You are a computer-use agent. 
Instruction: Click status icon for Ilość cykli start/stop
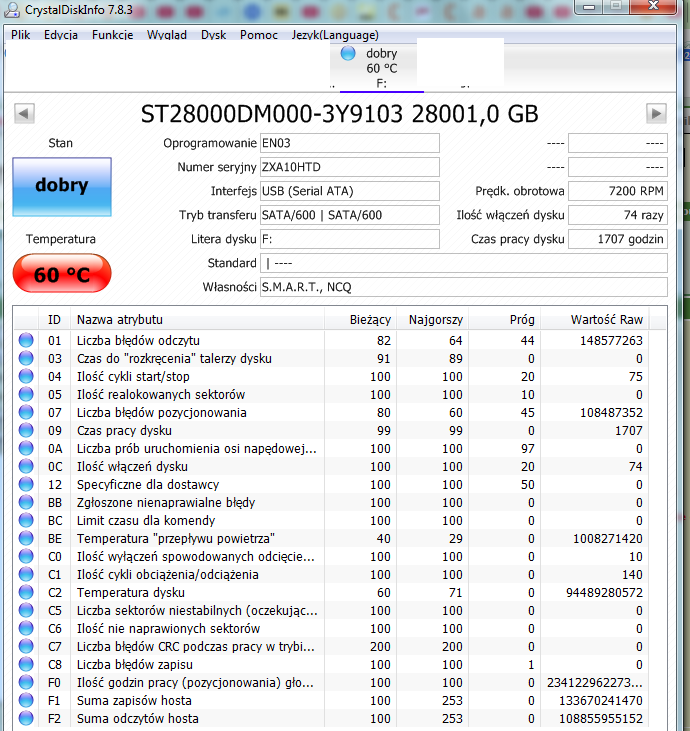[x=26, y=376]
